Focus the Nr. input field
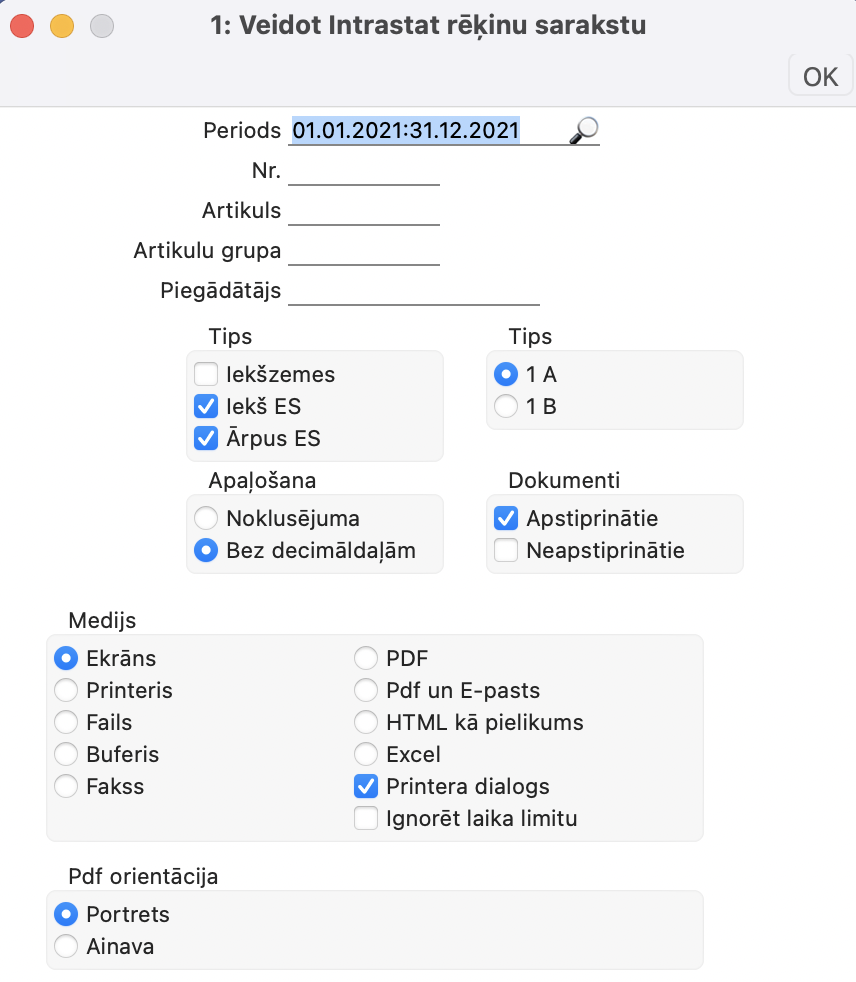Image resolution: width=856 pixels, height=982 pixels. pyautogui.click(x=363, y=172)
